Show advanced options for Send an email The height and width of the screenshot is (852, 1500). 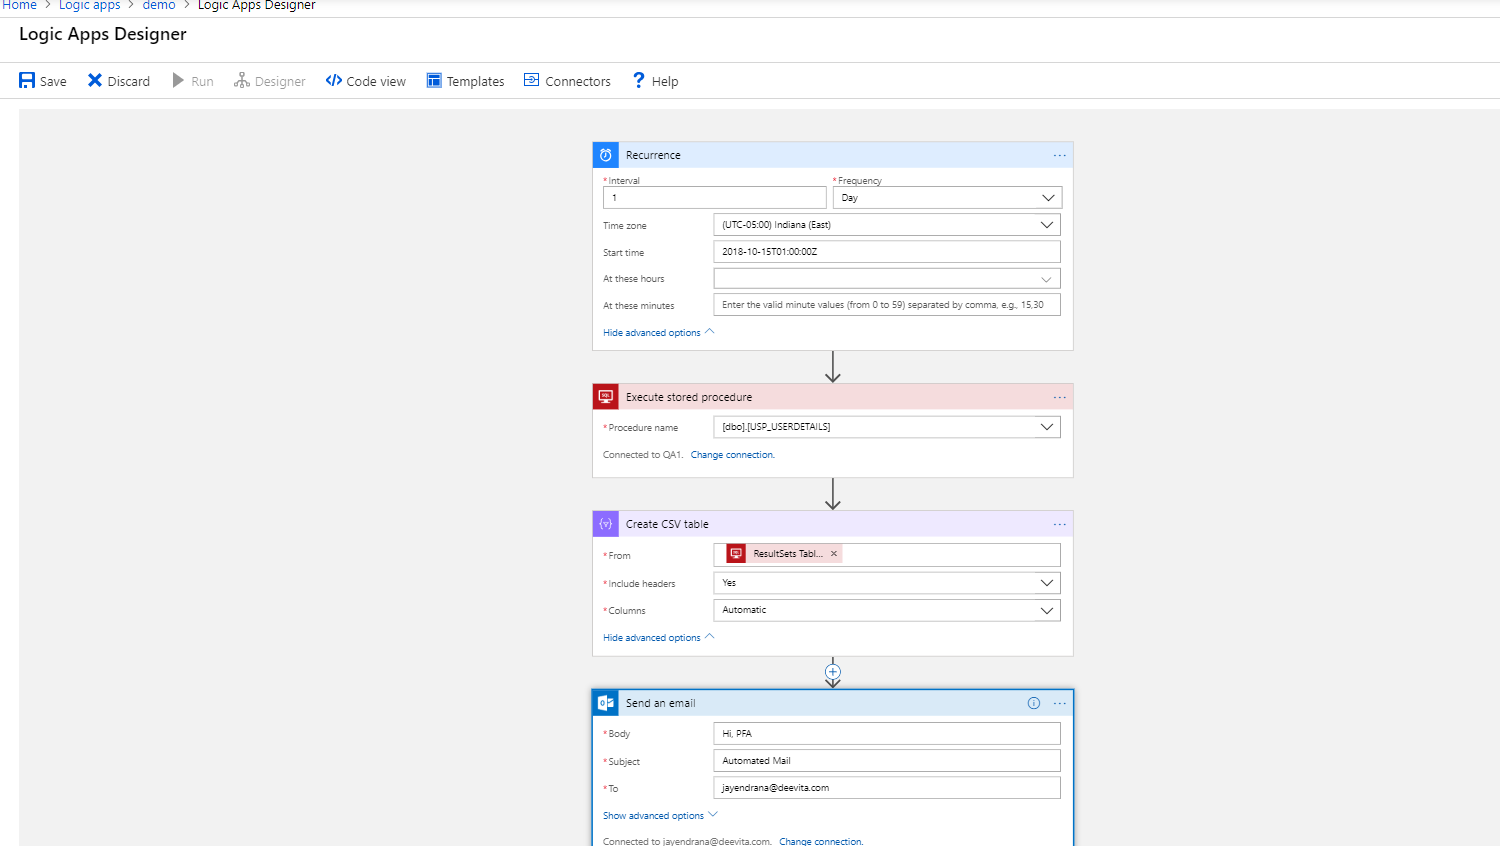[x=660, y=816]
